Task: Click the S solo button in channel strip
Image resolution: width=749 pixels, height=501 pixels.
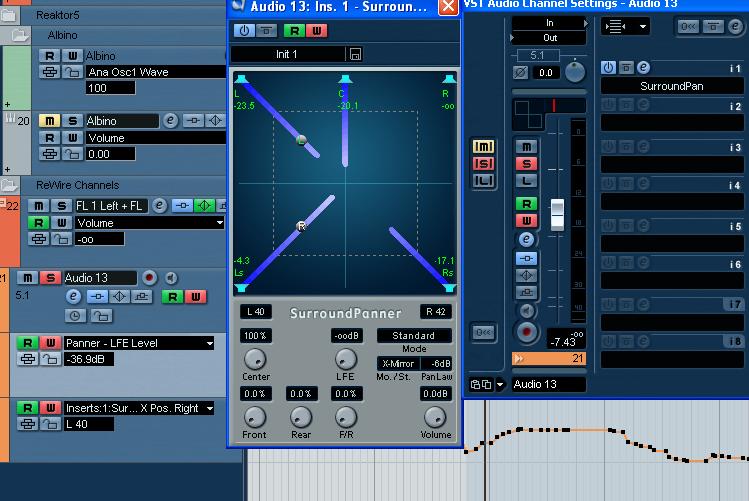Action: point(526,164)
